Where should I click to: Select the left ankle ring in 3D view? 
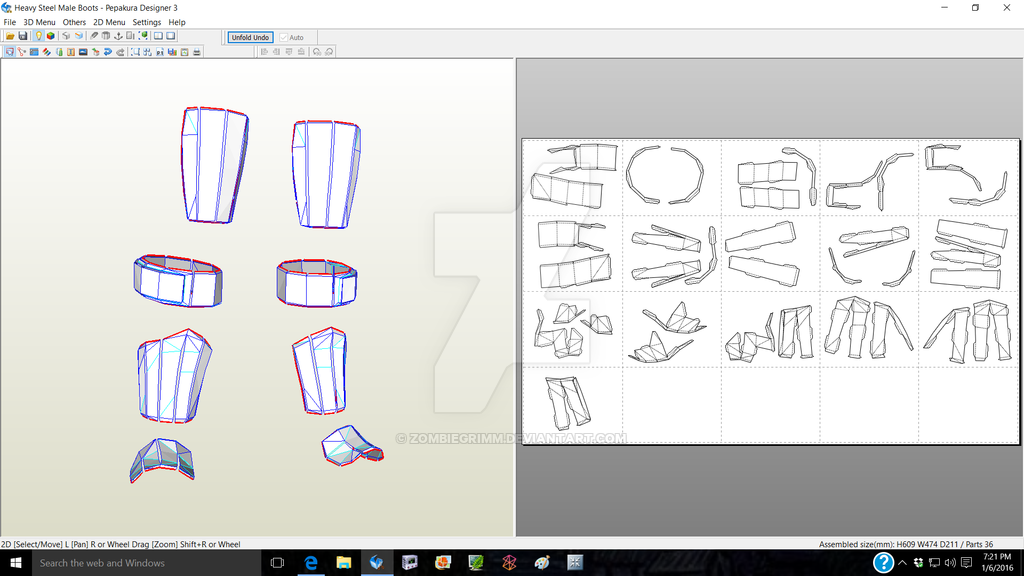[178, 281]
